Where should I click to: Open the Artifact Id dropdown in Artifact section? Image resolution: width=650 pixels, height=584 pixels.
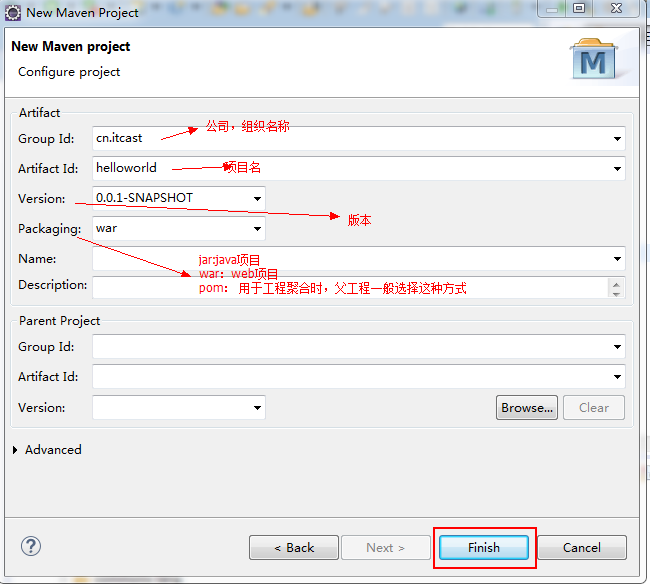(617, 169)
